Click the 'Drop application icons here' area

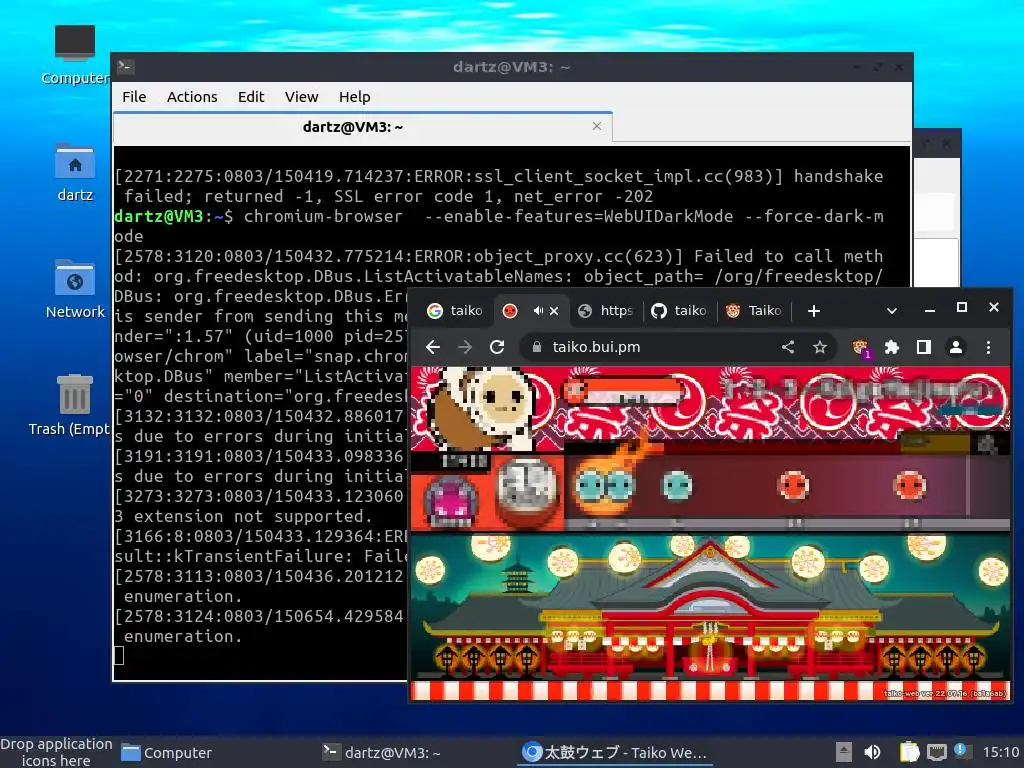tap(56, 752)
